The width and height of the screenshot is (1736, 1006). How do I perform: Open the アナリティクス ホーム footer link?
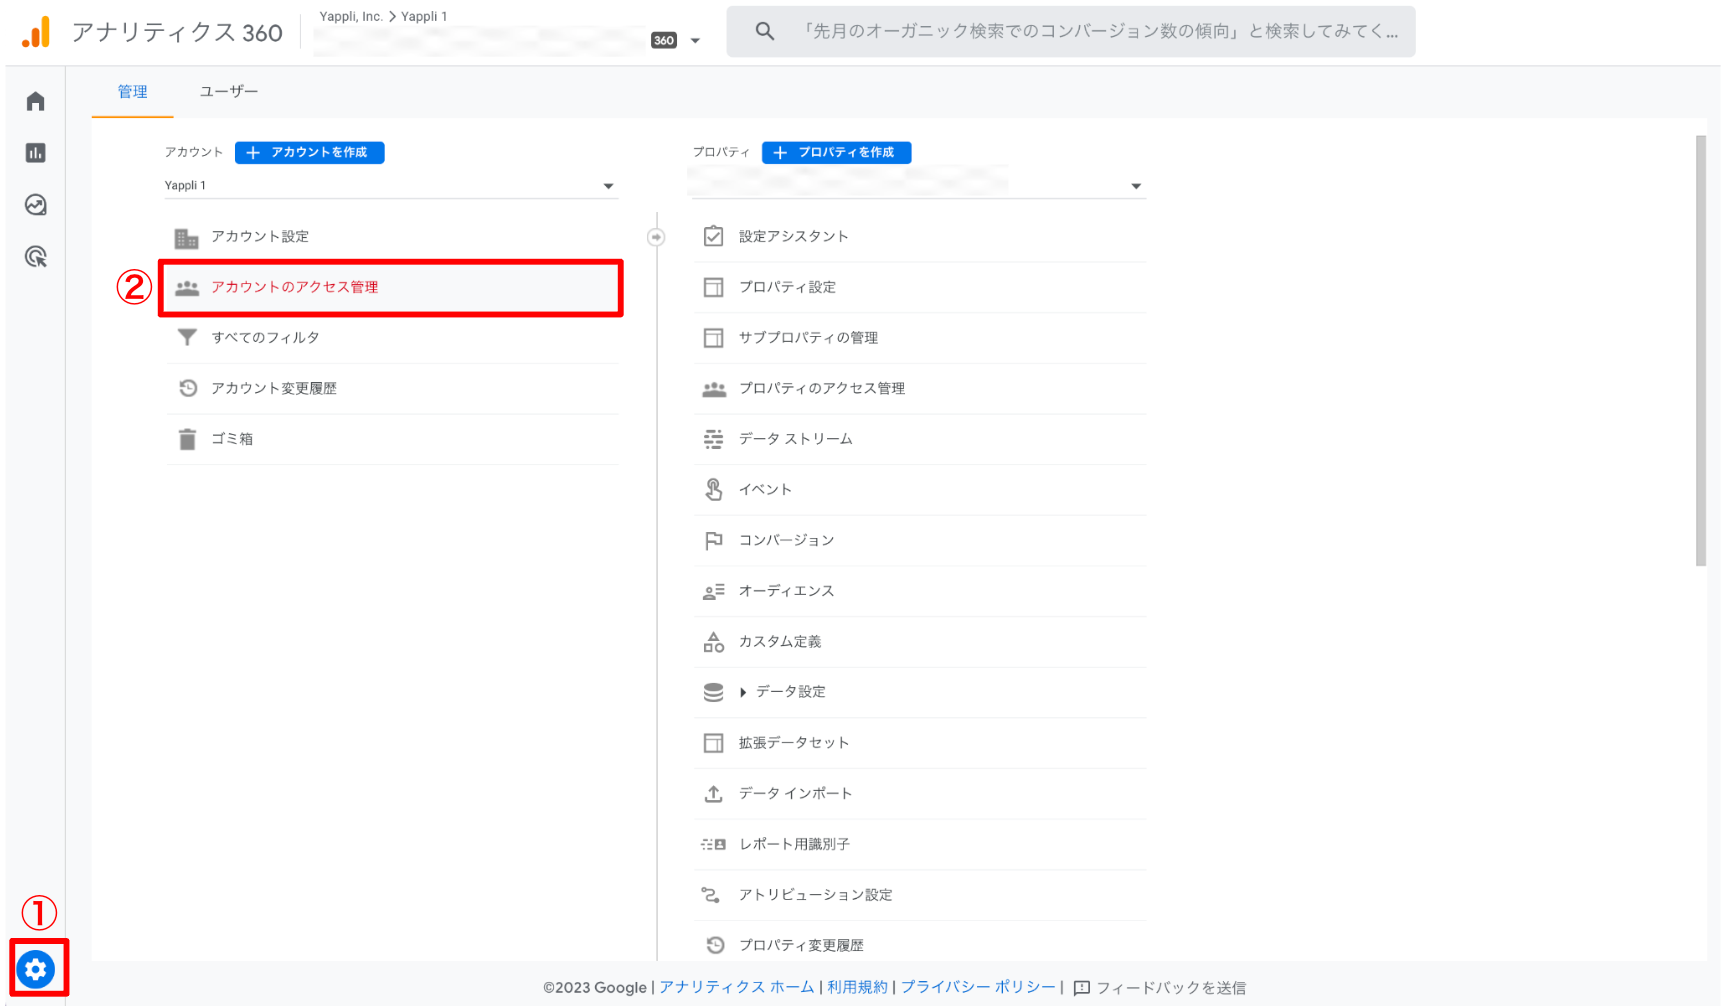click(x=737, y=987)
